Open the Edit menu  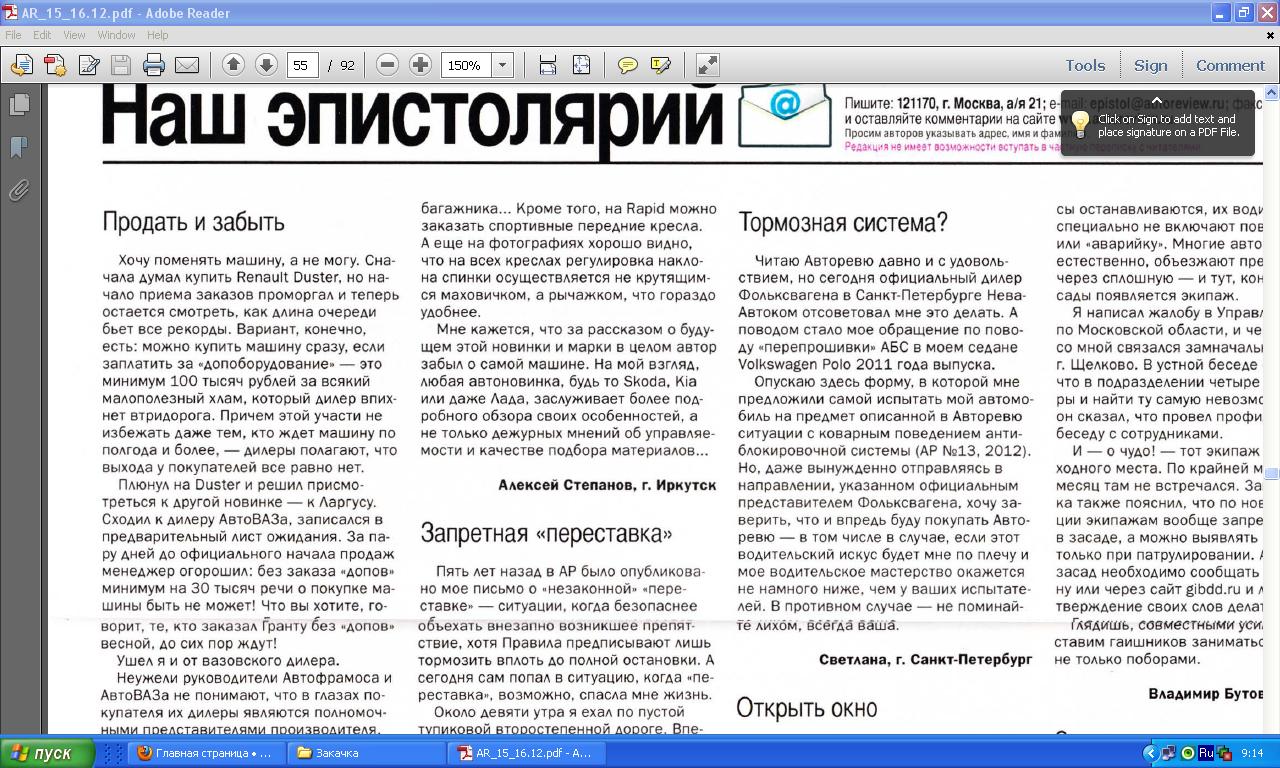pyautogui.click(x=42, y=35)
